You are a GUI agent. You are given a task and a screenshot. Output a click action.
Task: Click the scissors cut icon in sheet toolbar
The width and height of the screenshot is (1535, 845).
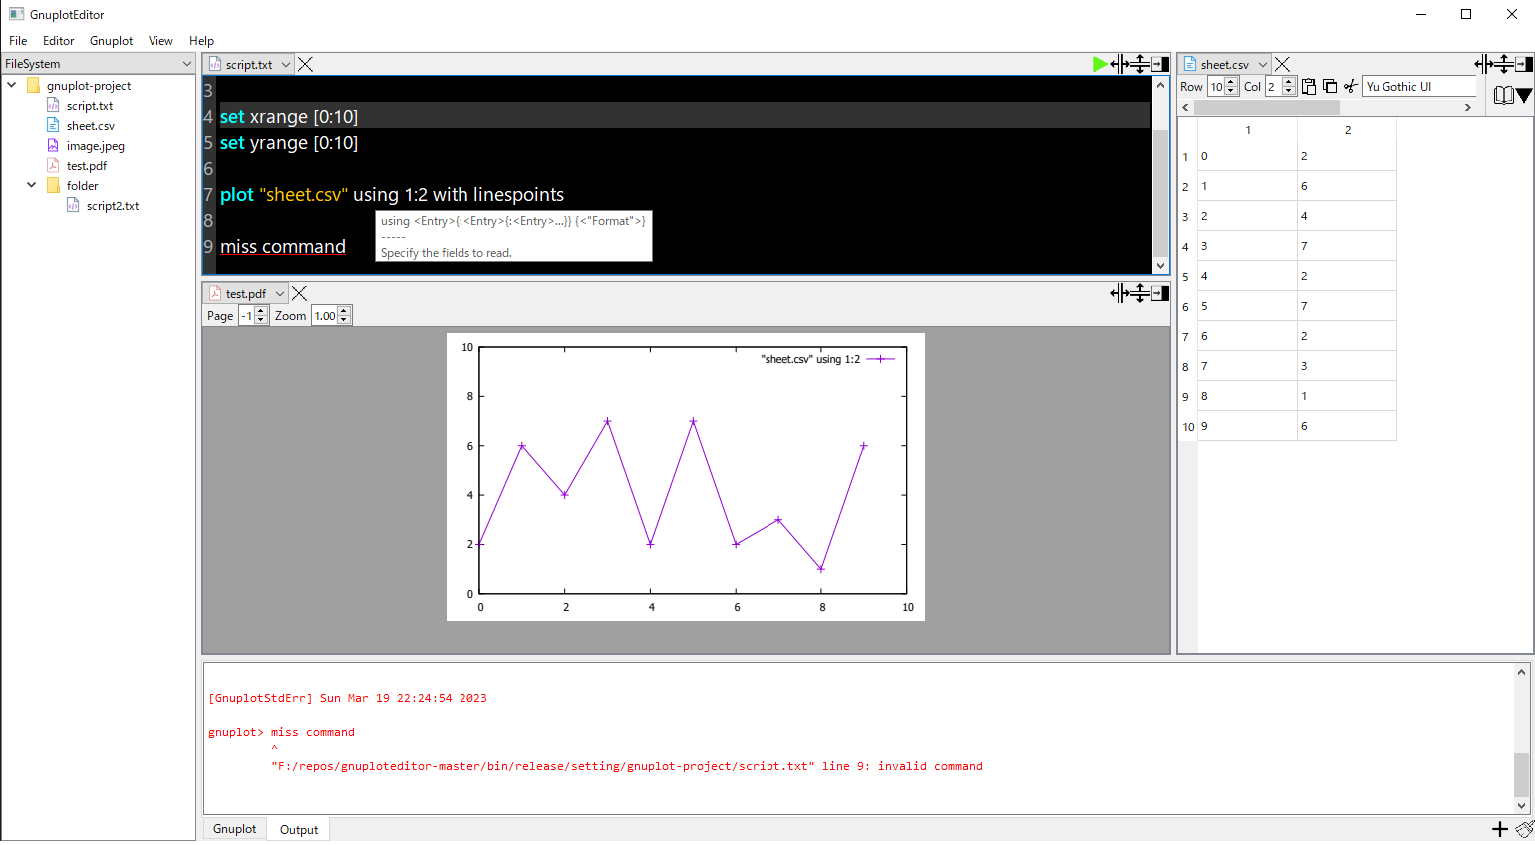click(1351, 87)
